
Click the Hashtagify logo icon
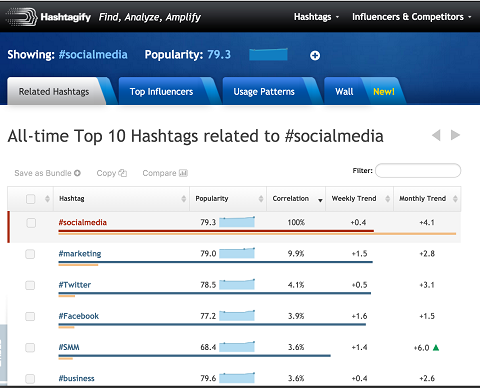coord(21,17)
